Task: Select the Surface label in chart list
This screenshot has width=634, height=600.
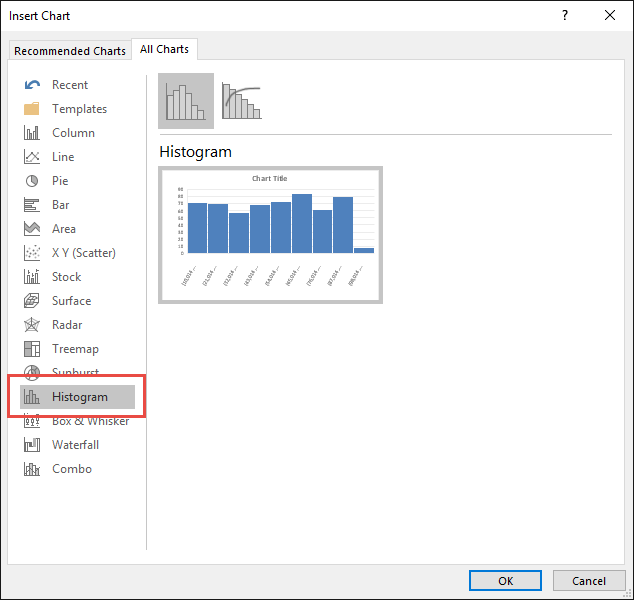Action: click(x=72, y=301)
